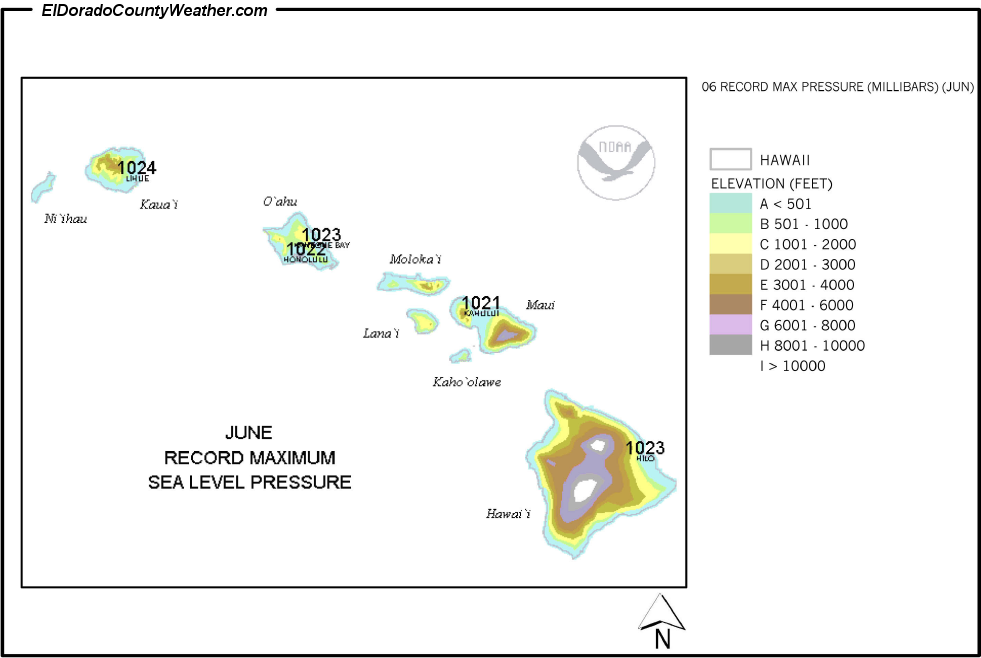
Task: Click the 1022 Honolulu pressure value
Action: pos(306,250)
